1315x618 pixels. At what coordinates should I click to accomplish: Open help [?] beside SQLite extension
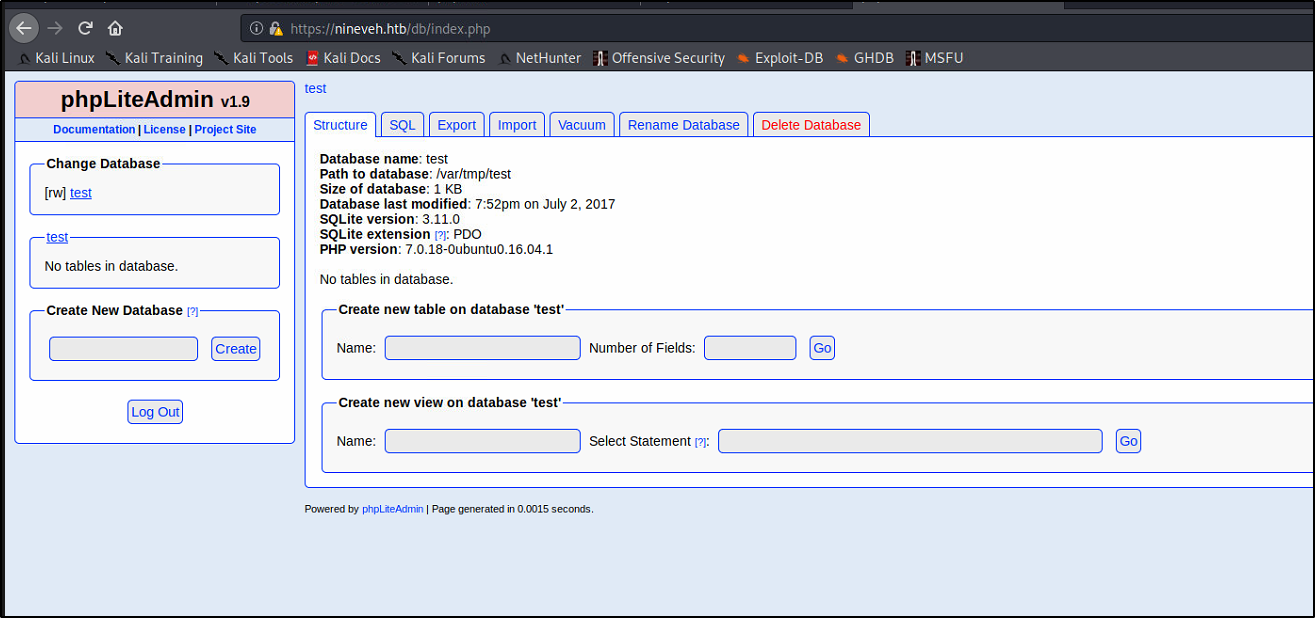440,235
